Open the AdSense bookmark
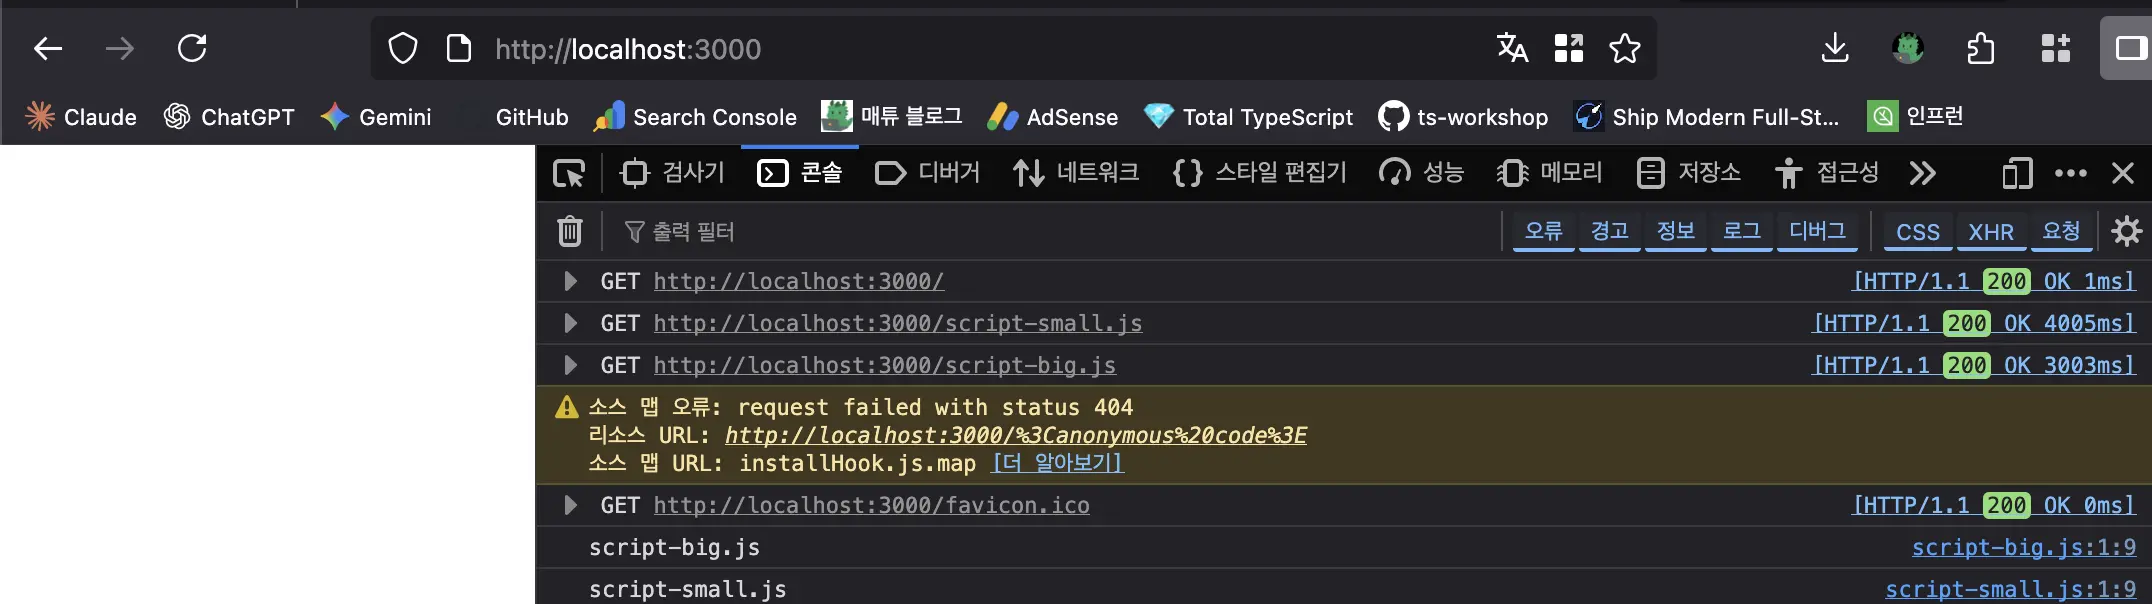The image size is (2152, 604). 1052,117
